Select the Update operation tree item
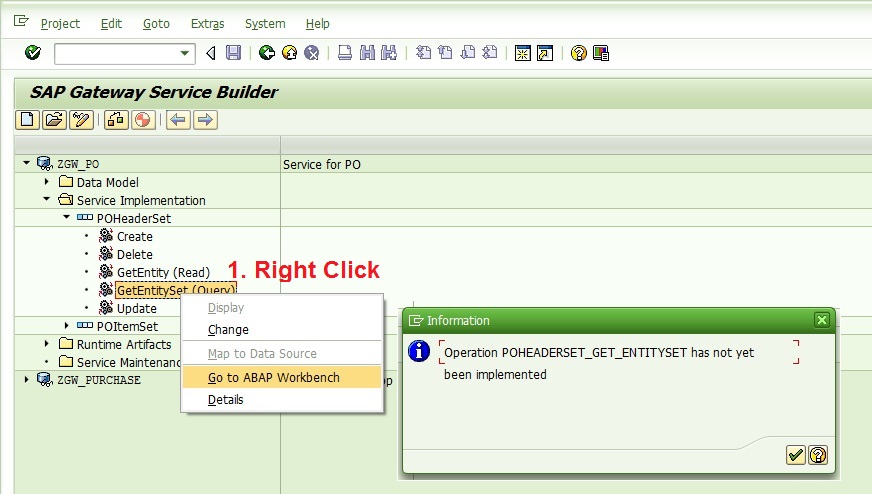 [137, 308]
